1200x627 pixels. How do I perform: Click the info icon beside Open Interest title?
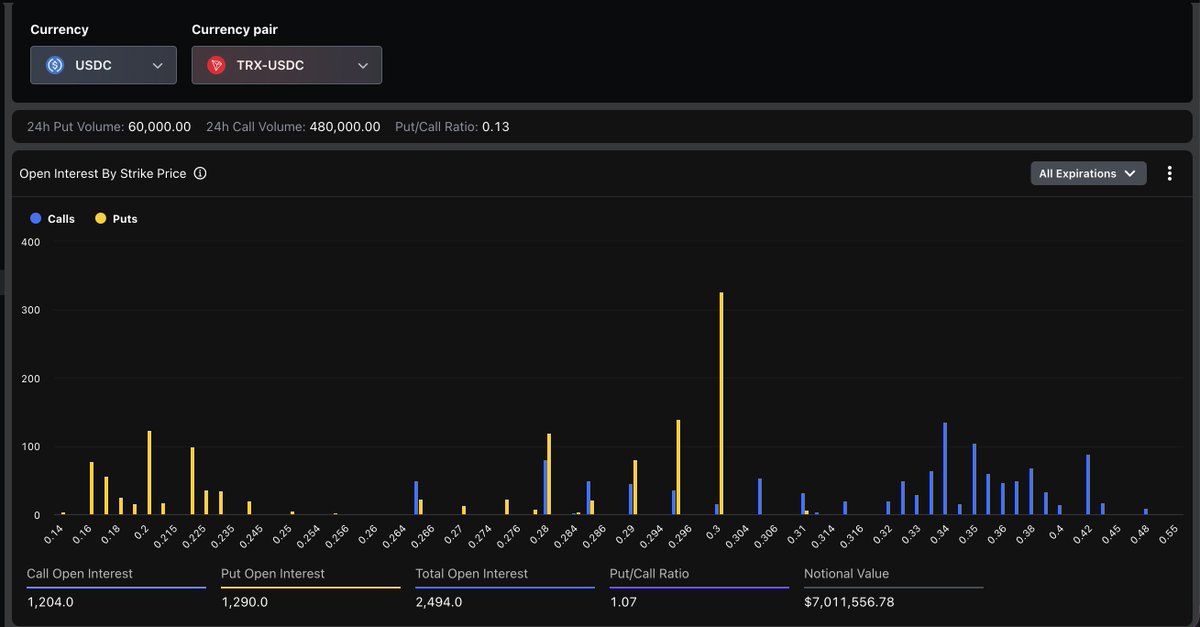[x=200, y=174]
